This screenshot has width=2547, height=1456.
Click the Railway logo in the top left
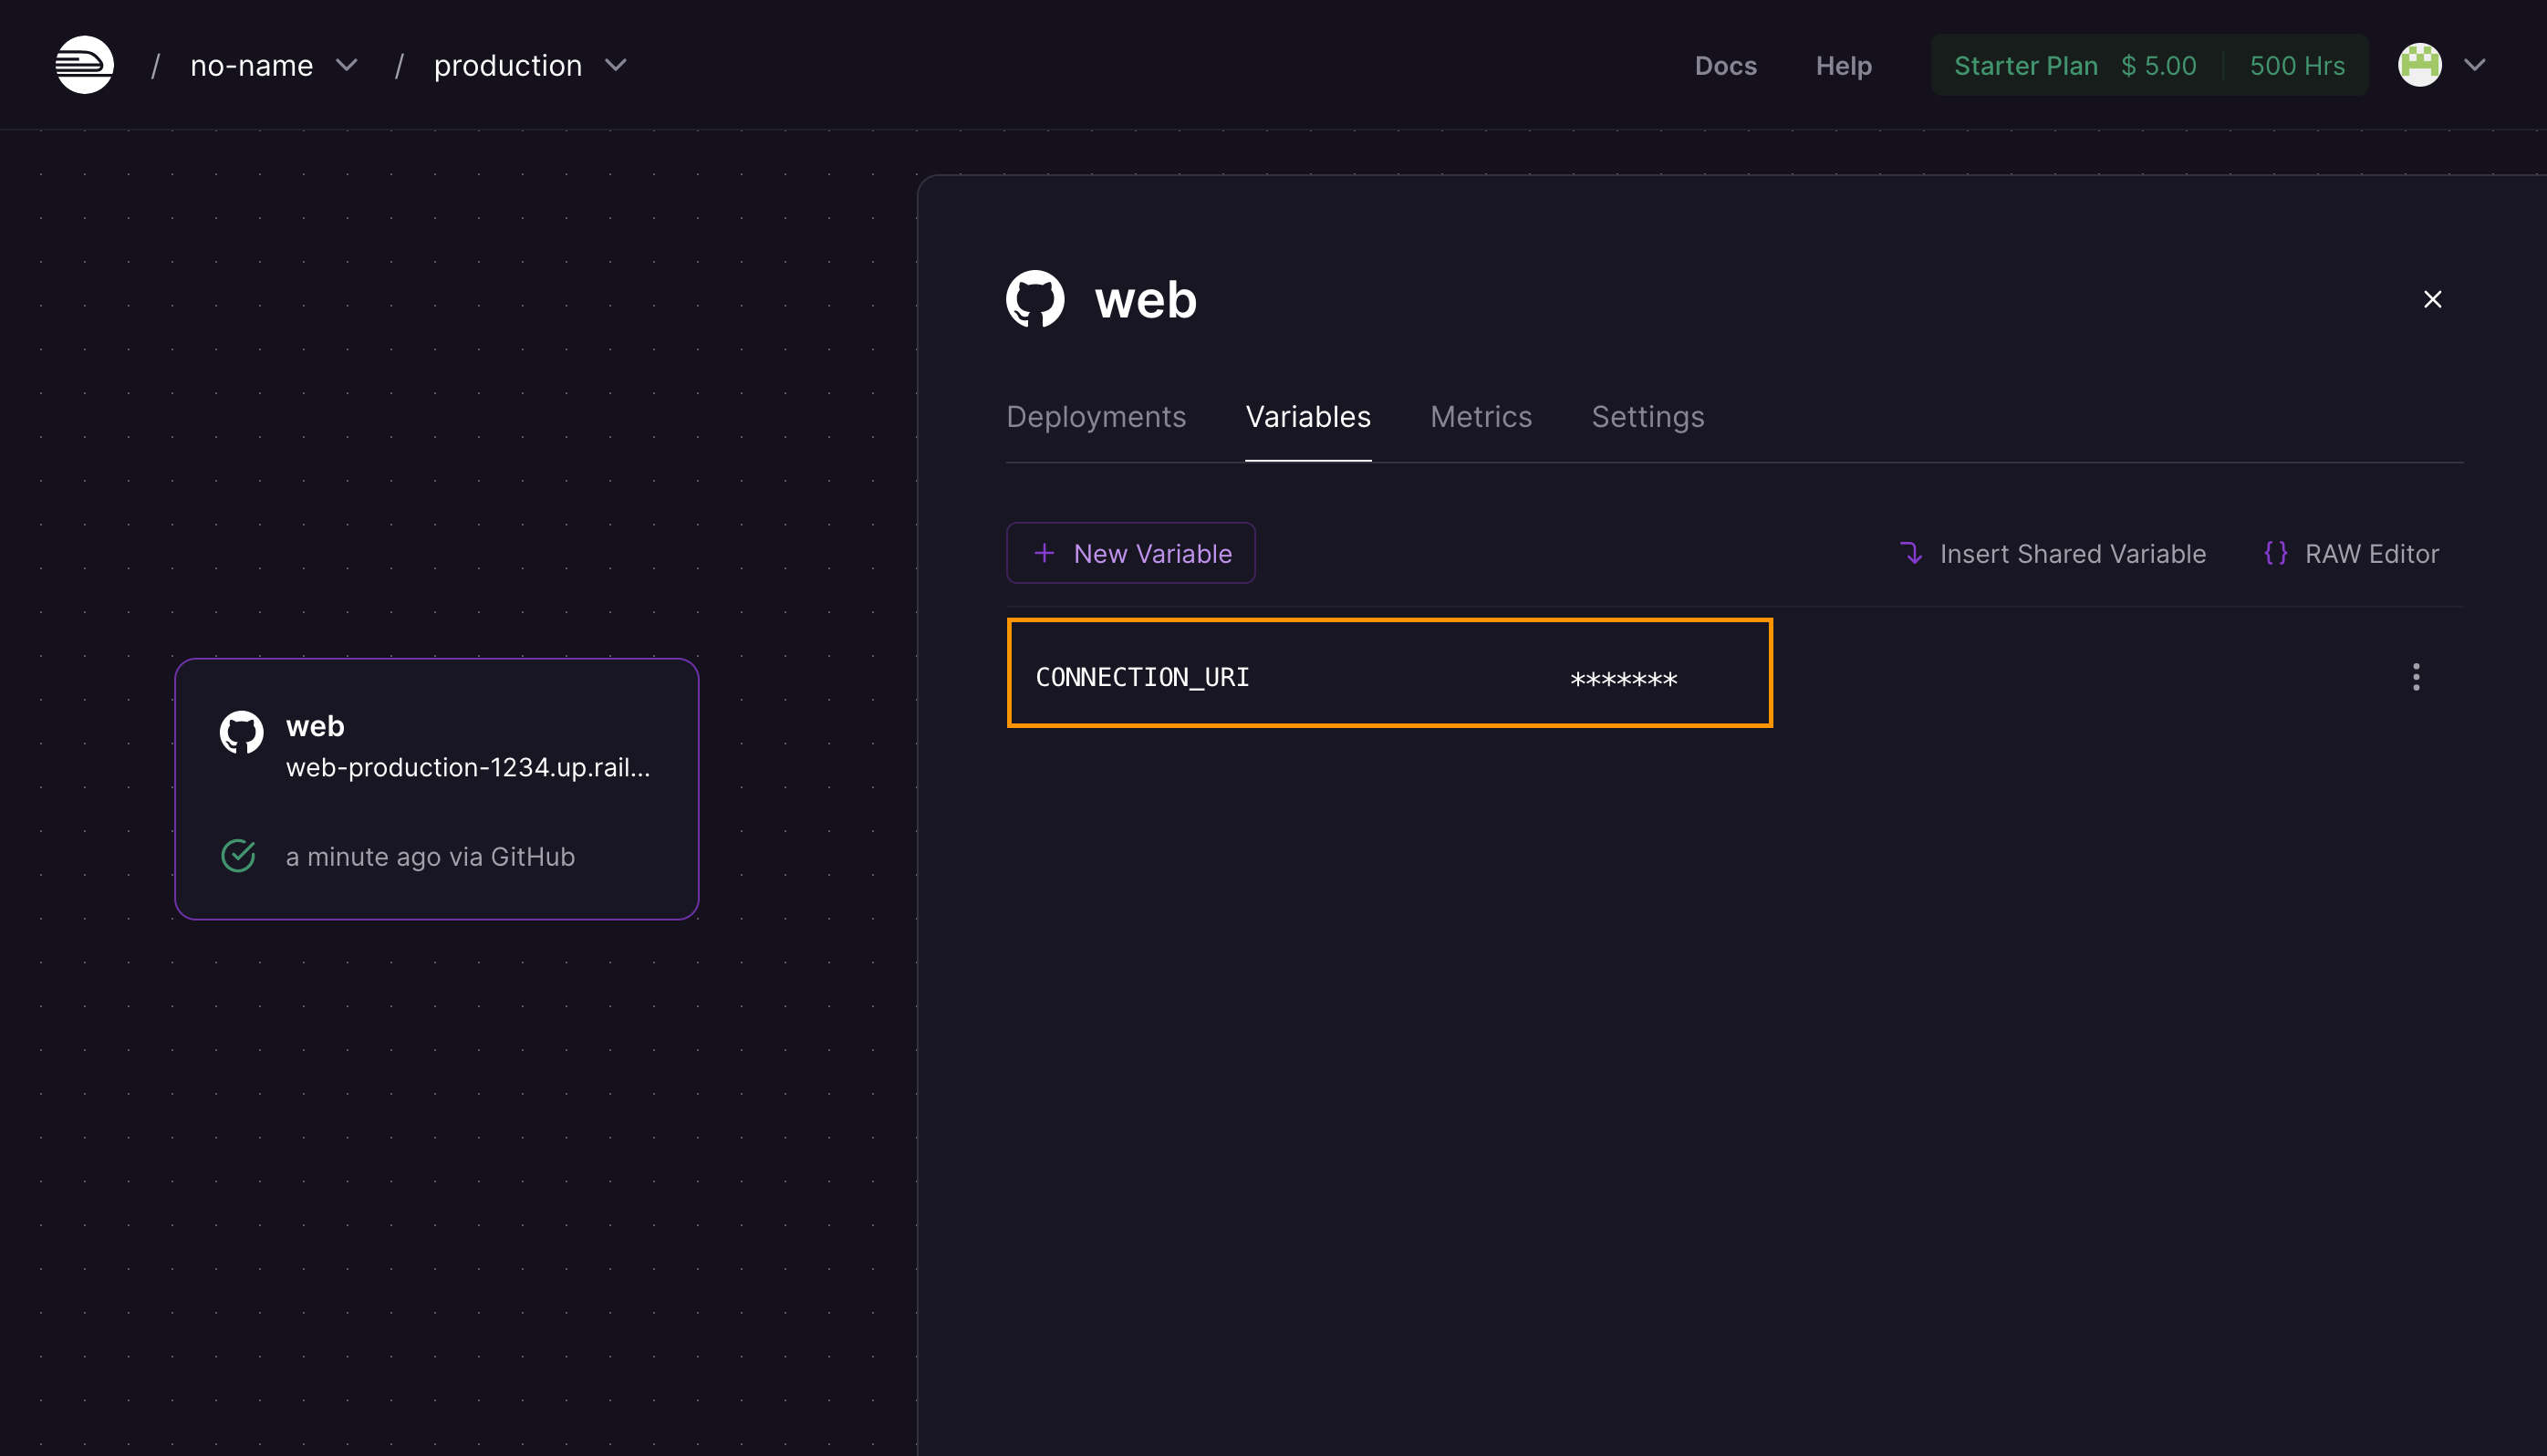84,64
